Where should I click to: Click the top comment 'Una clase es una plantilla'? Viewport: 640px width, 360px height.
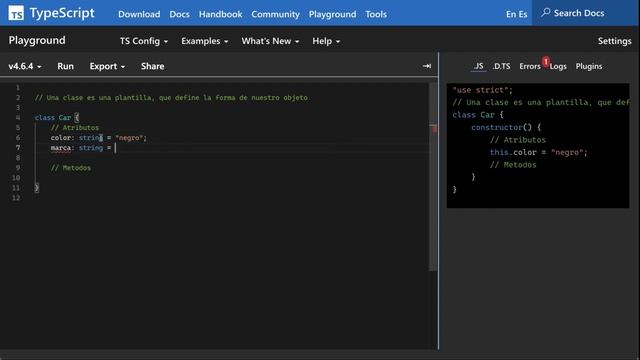point(171,98)
